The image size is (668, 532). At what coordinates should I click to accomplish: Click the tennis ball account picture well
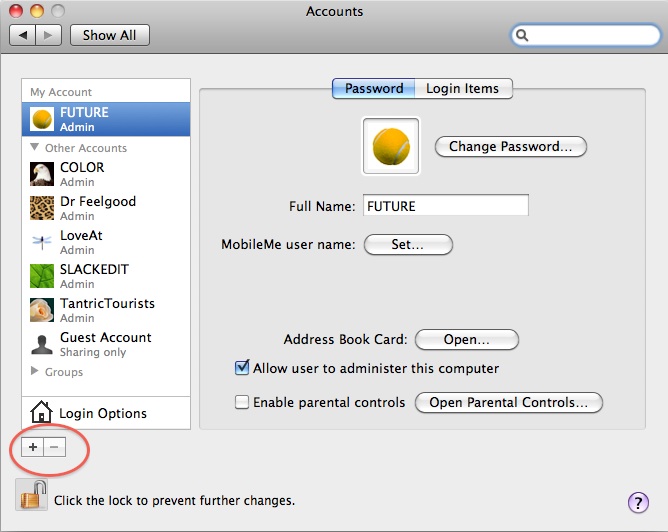pos(391,146)
